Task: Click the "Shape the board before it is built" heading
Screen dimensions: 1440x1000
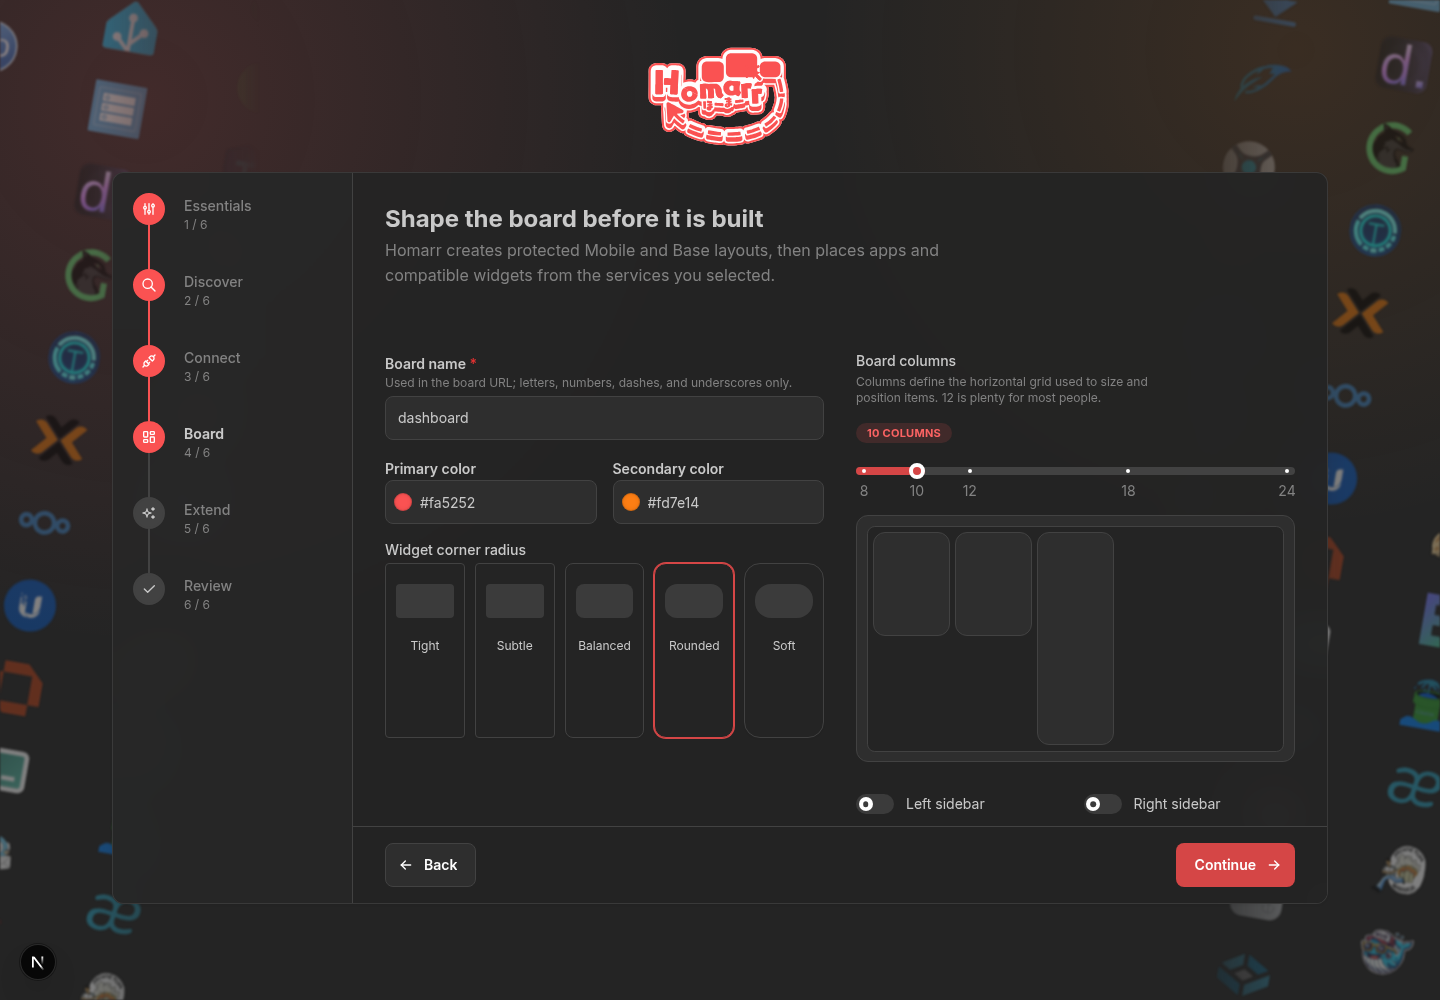Action: (574, 219)
